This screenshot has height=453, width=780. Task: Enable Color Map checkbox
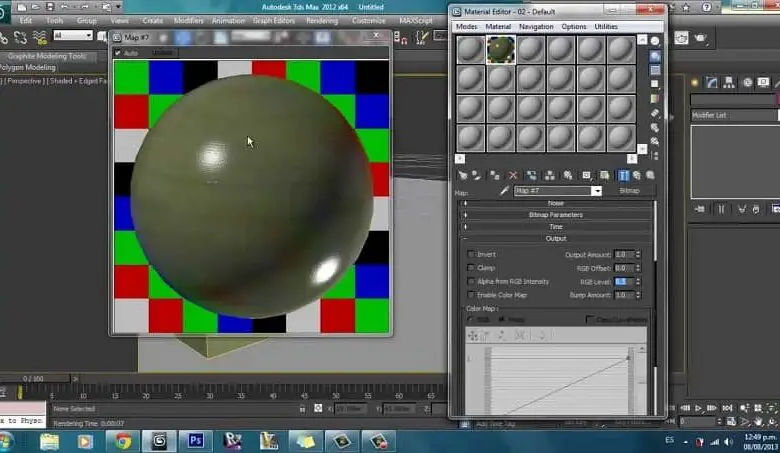pos(471,295)
